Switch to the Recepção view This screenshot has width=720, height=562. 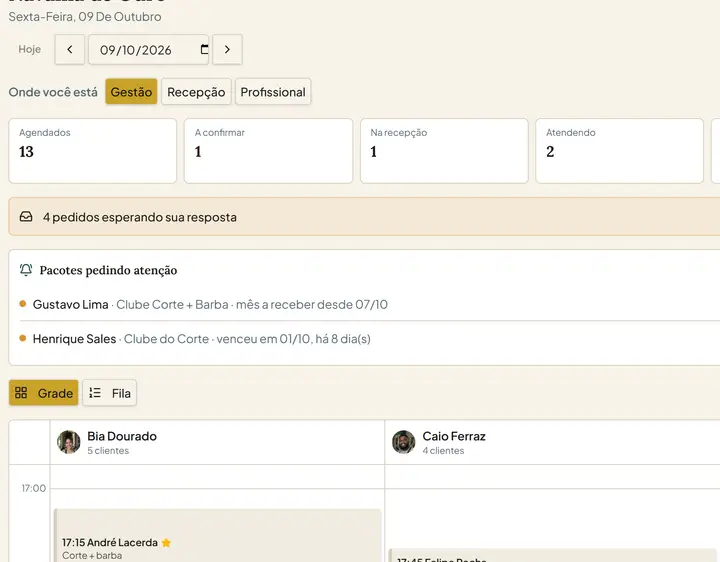pos(196,92)
